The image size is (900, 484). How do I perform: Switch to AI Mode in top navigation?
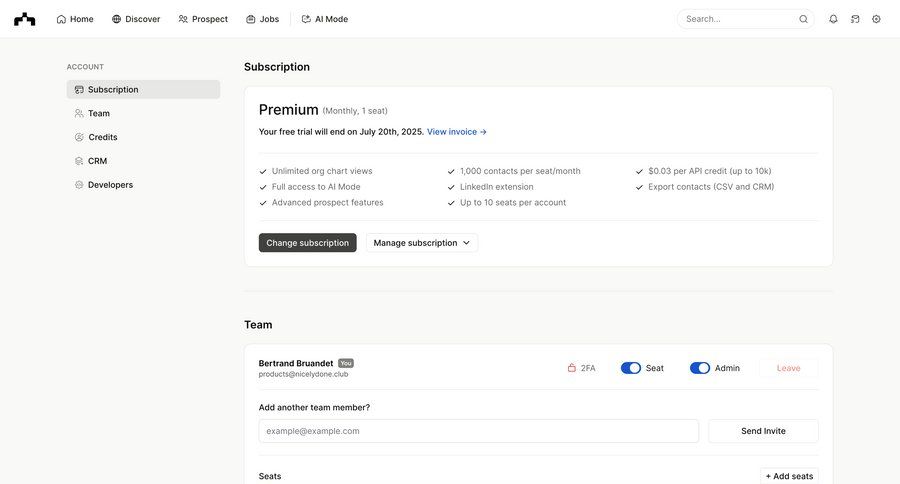pyautogui.click(x=325, y=19)
